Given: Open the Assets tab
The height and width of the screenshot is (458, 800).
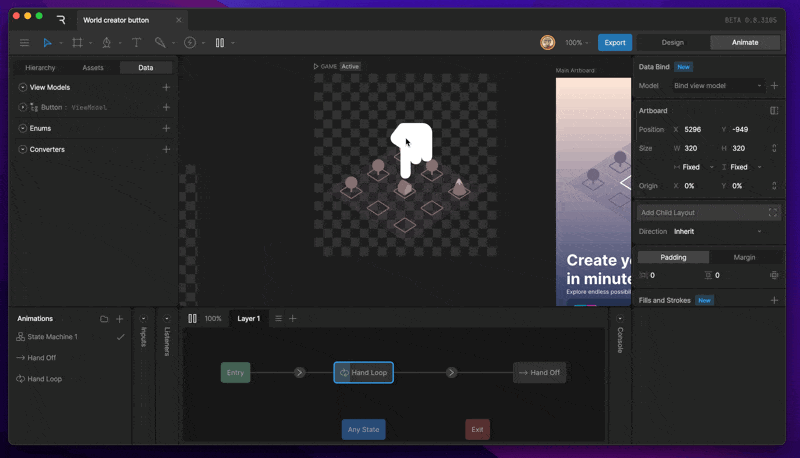Looking at the screenshot, I should click(x=93, y=67).
